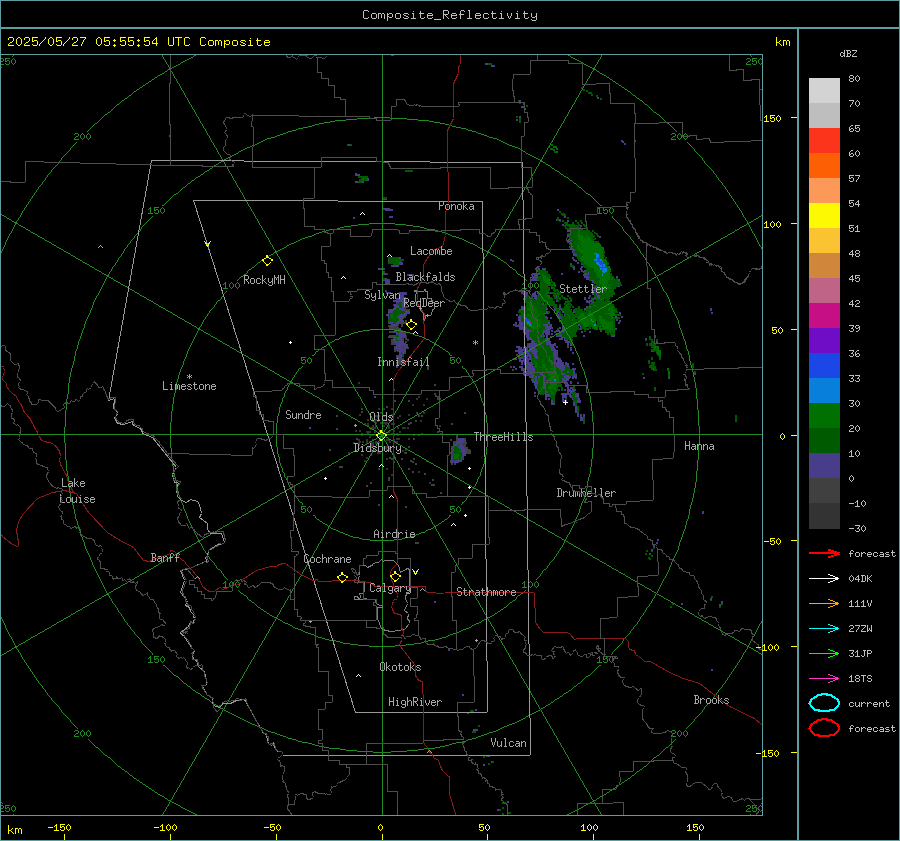The width and height of the screenshot is (900, 841).
Task: Click the green 31JP arrow icon
Action: coord(824,653)
